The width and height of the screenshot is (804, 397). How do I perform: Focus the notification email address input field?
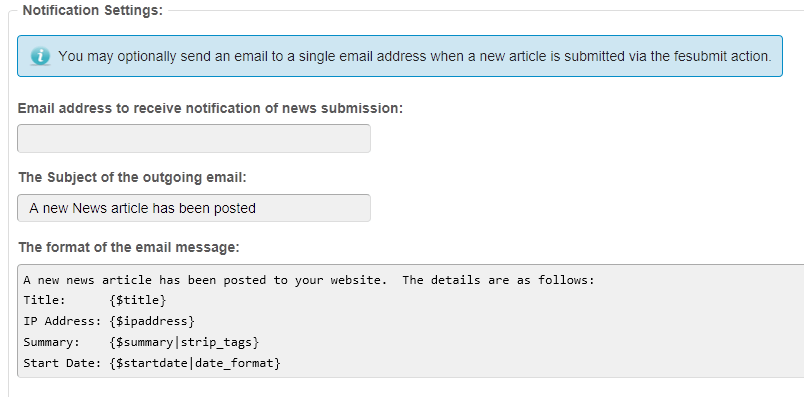[194, 138]
